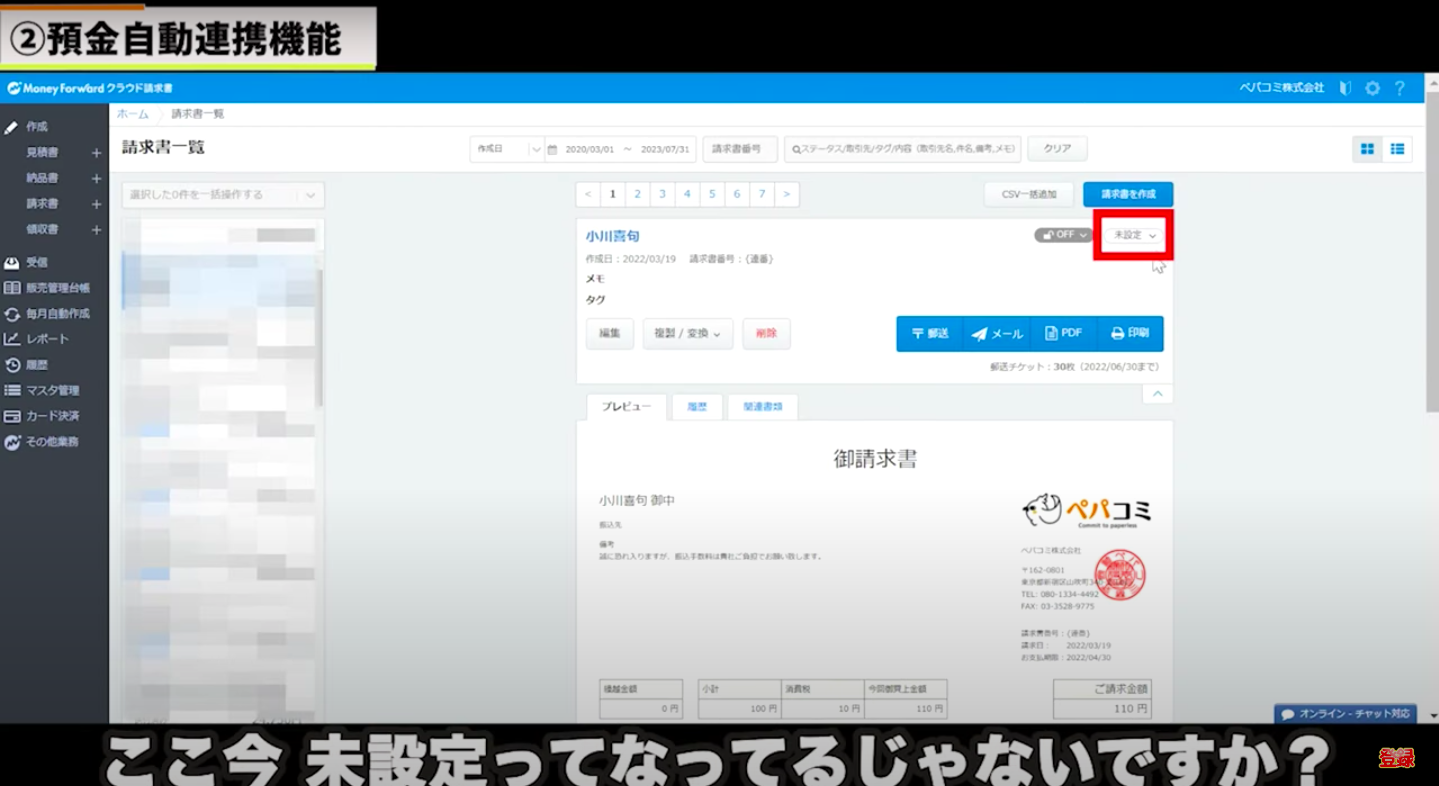
Task: Expand the 複製 / 変換 dropdown
Action: point(687,334)
